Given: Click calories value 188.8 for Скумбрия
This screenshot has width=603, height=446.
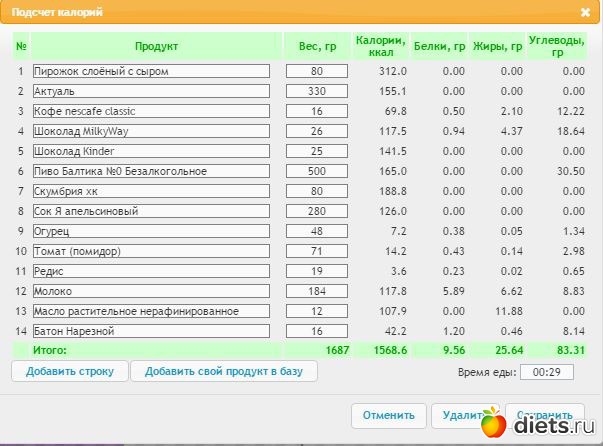Looking at the screenshot, I should click(393, 191).
